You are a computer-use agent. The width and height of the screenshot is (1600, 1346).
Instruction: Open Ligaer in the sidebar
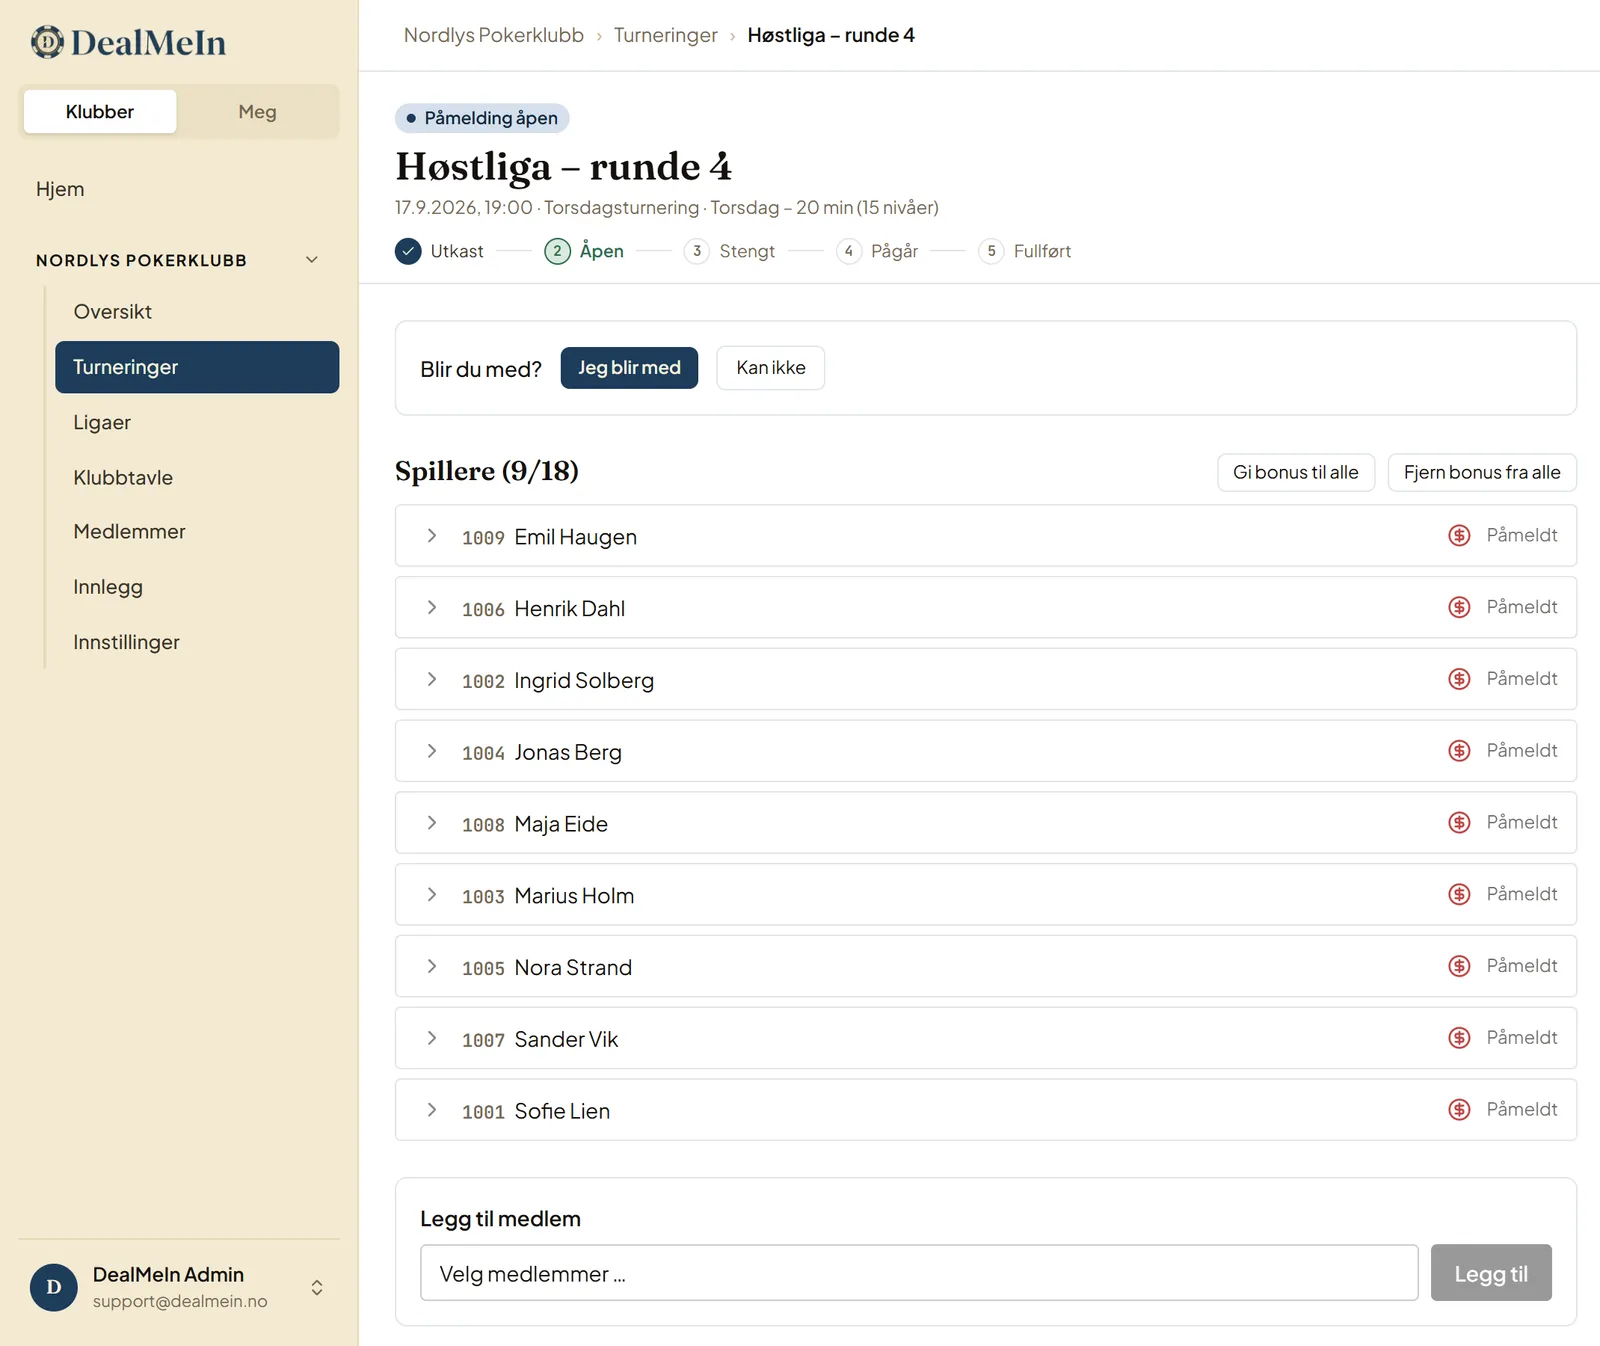tap(197, 422)
